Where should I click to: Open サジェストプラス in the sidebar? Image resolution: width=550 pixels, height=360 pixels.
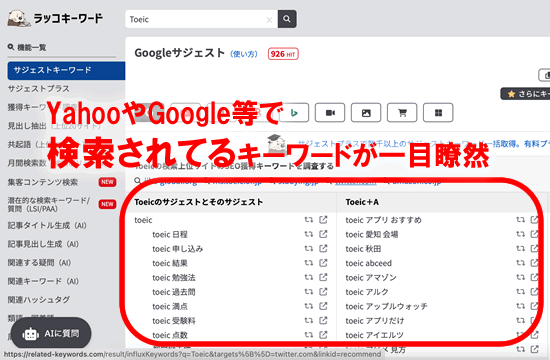39,89
